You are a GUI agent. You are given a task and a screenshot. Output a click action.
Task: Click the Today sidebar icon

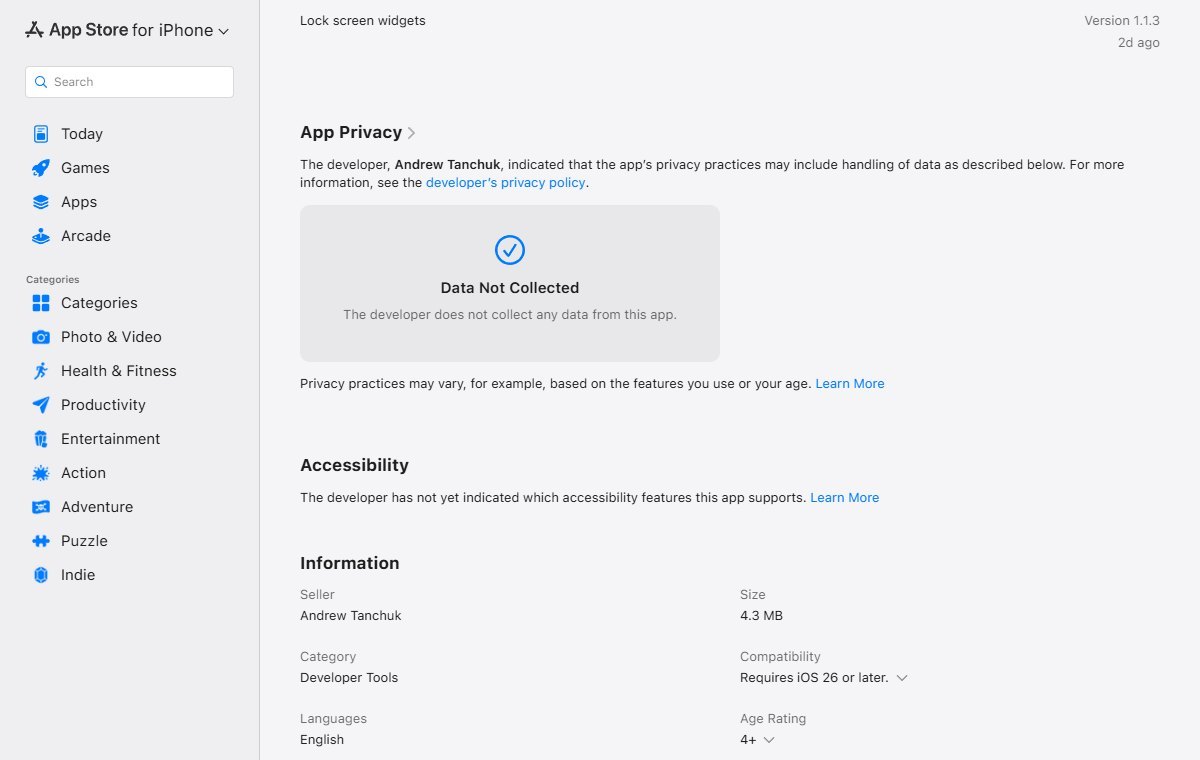click(x=41, y=134)
